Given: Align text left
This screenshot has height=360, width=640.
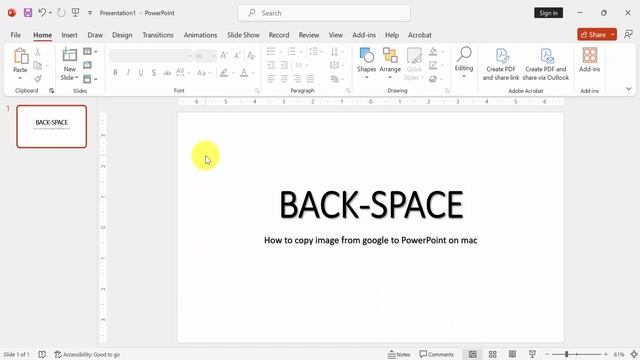Looking at the screenshot, I should click(x=271, y=79).
